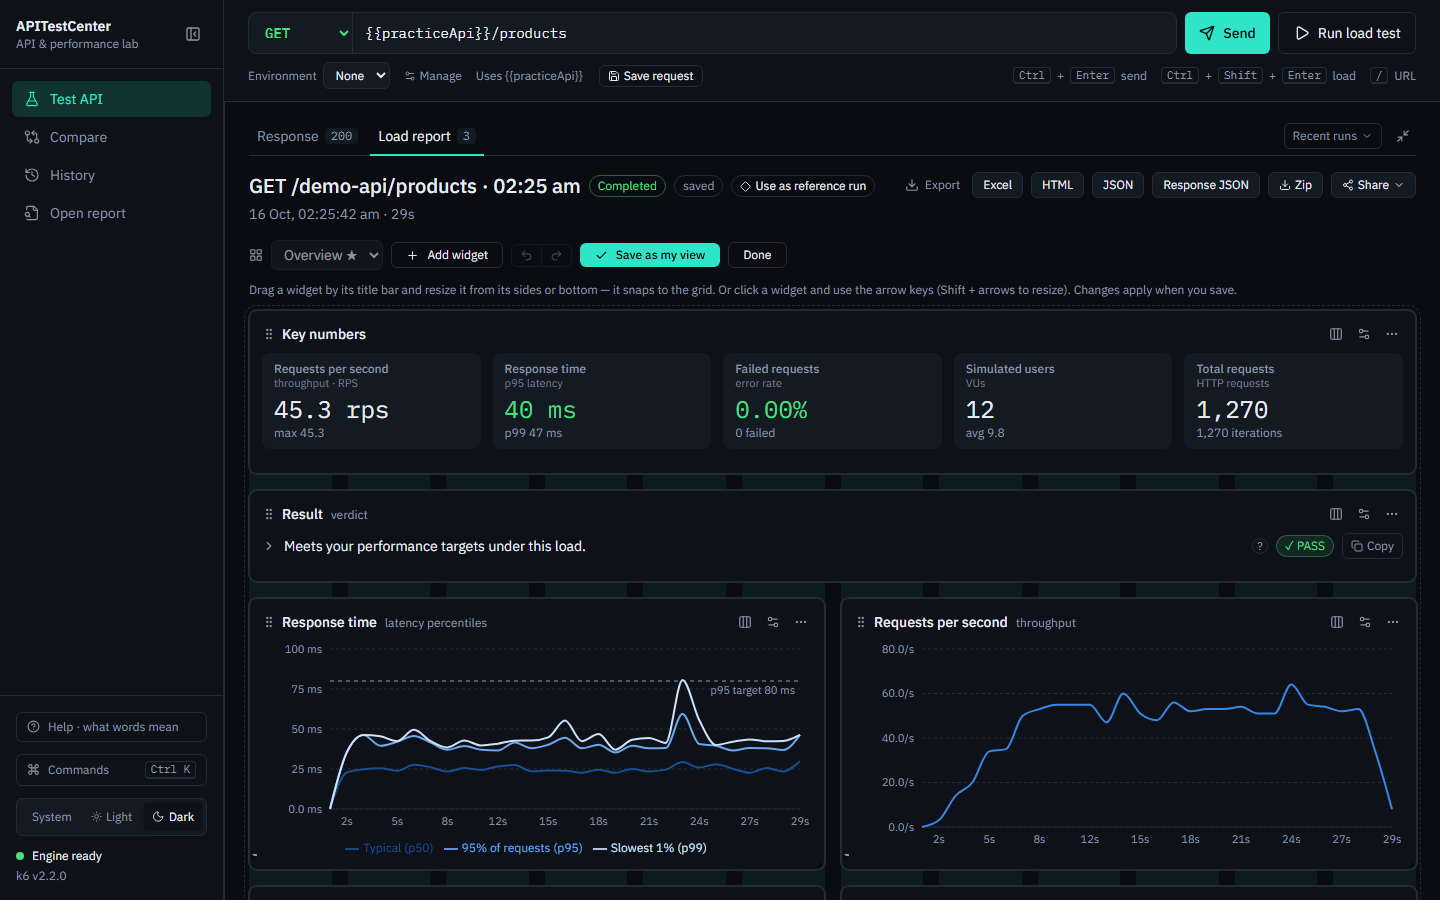
Task: Click the redo layout change icon
Action: point(557,256)
